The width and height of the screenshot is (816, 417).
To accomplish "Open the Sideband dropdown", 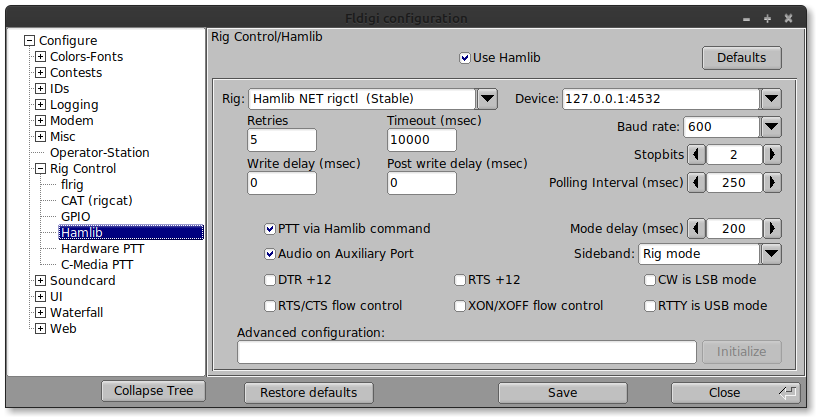I will click(771, 254).
